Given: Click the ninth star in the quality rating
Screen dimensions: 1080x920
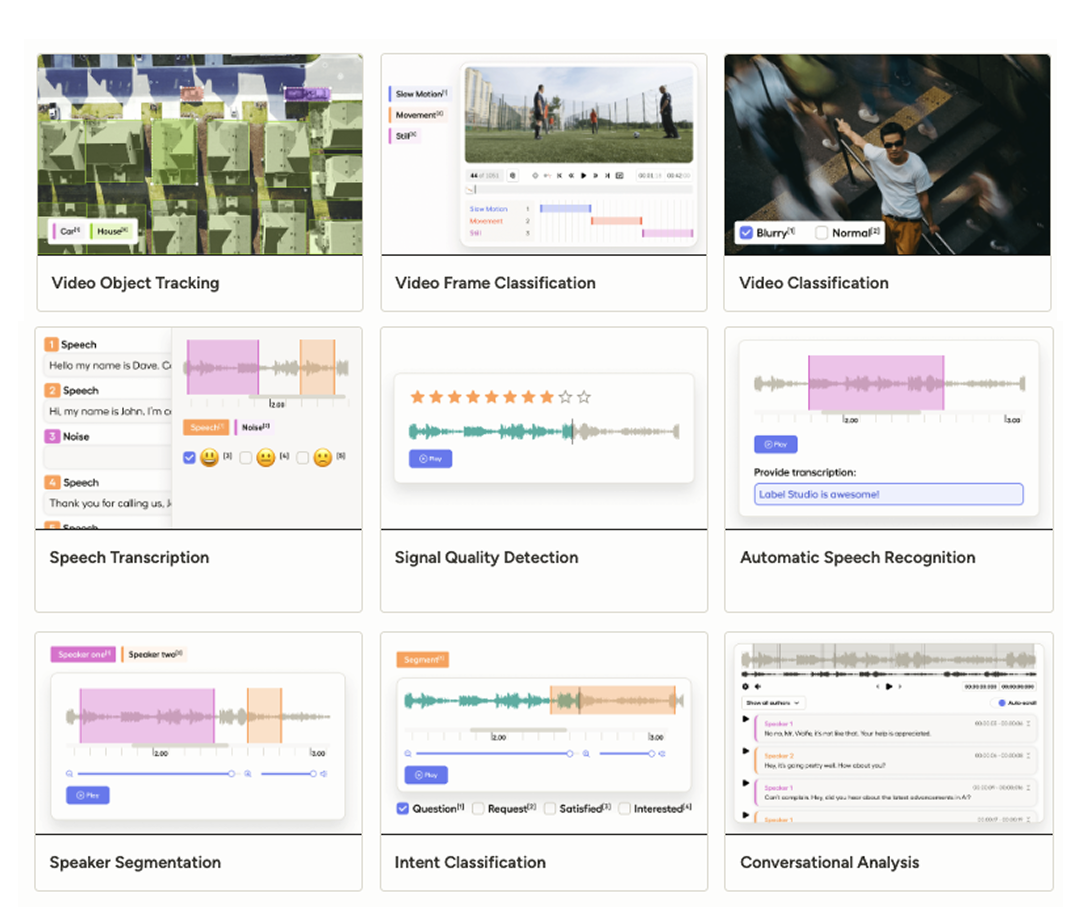Looking at the screenshot, I should 565,397.
